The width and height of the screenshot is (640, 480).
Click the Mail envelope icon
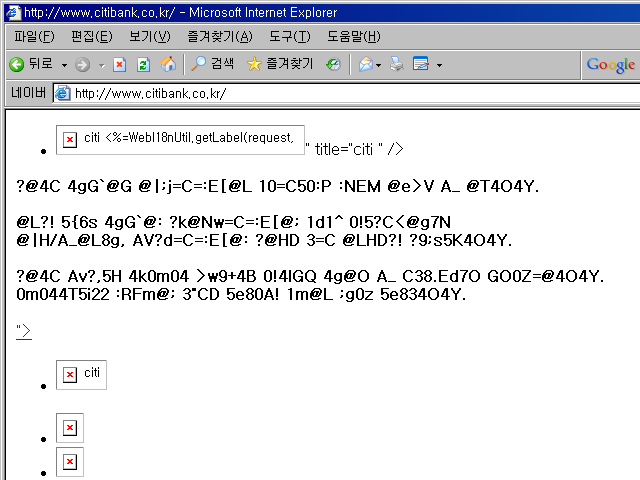coord(366,64)
